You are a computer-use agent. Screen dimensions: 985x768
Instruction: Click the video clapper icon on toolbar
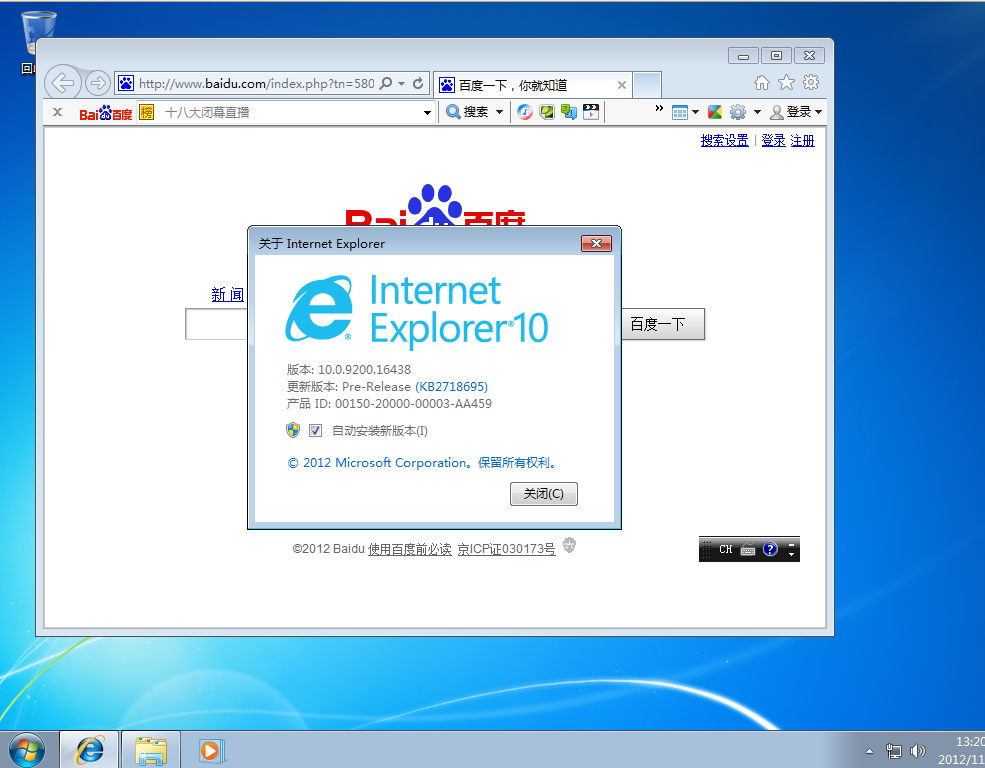click(590, 112)
